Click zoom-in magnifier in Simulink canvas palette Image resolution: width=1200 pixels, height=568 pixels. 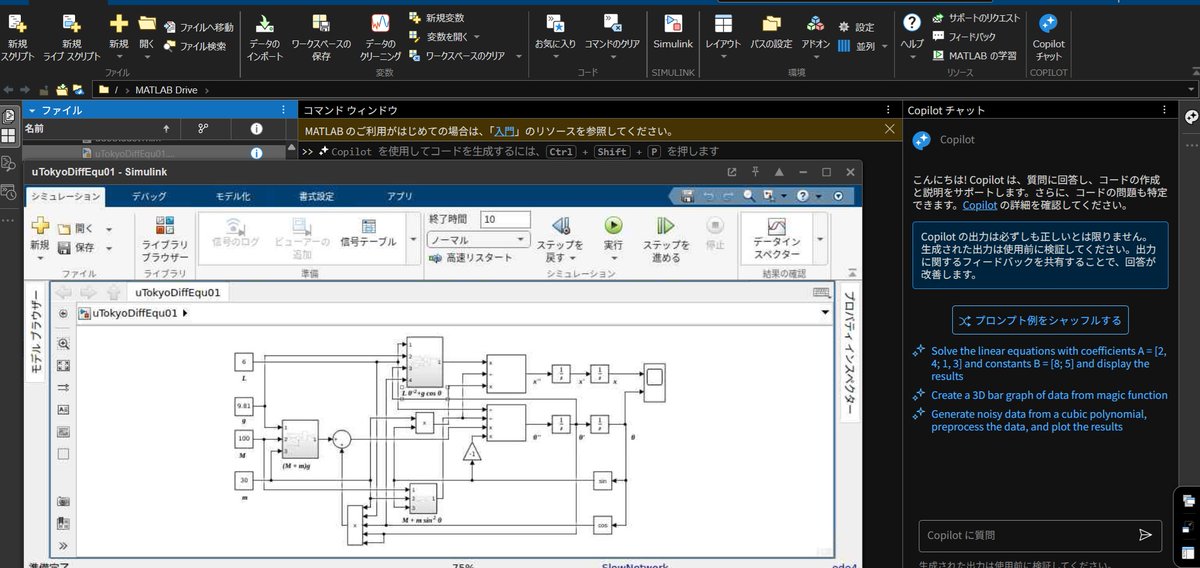64,344
